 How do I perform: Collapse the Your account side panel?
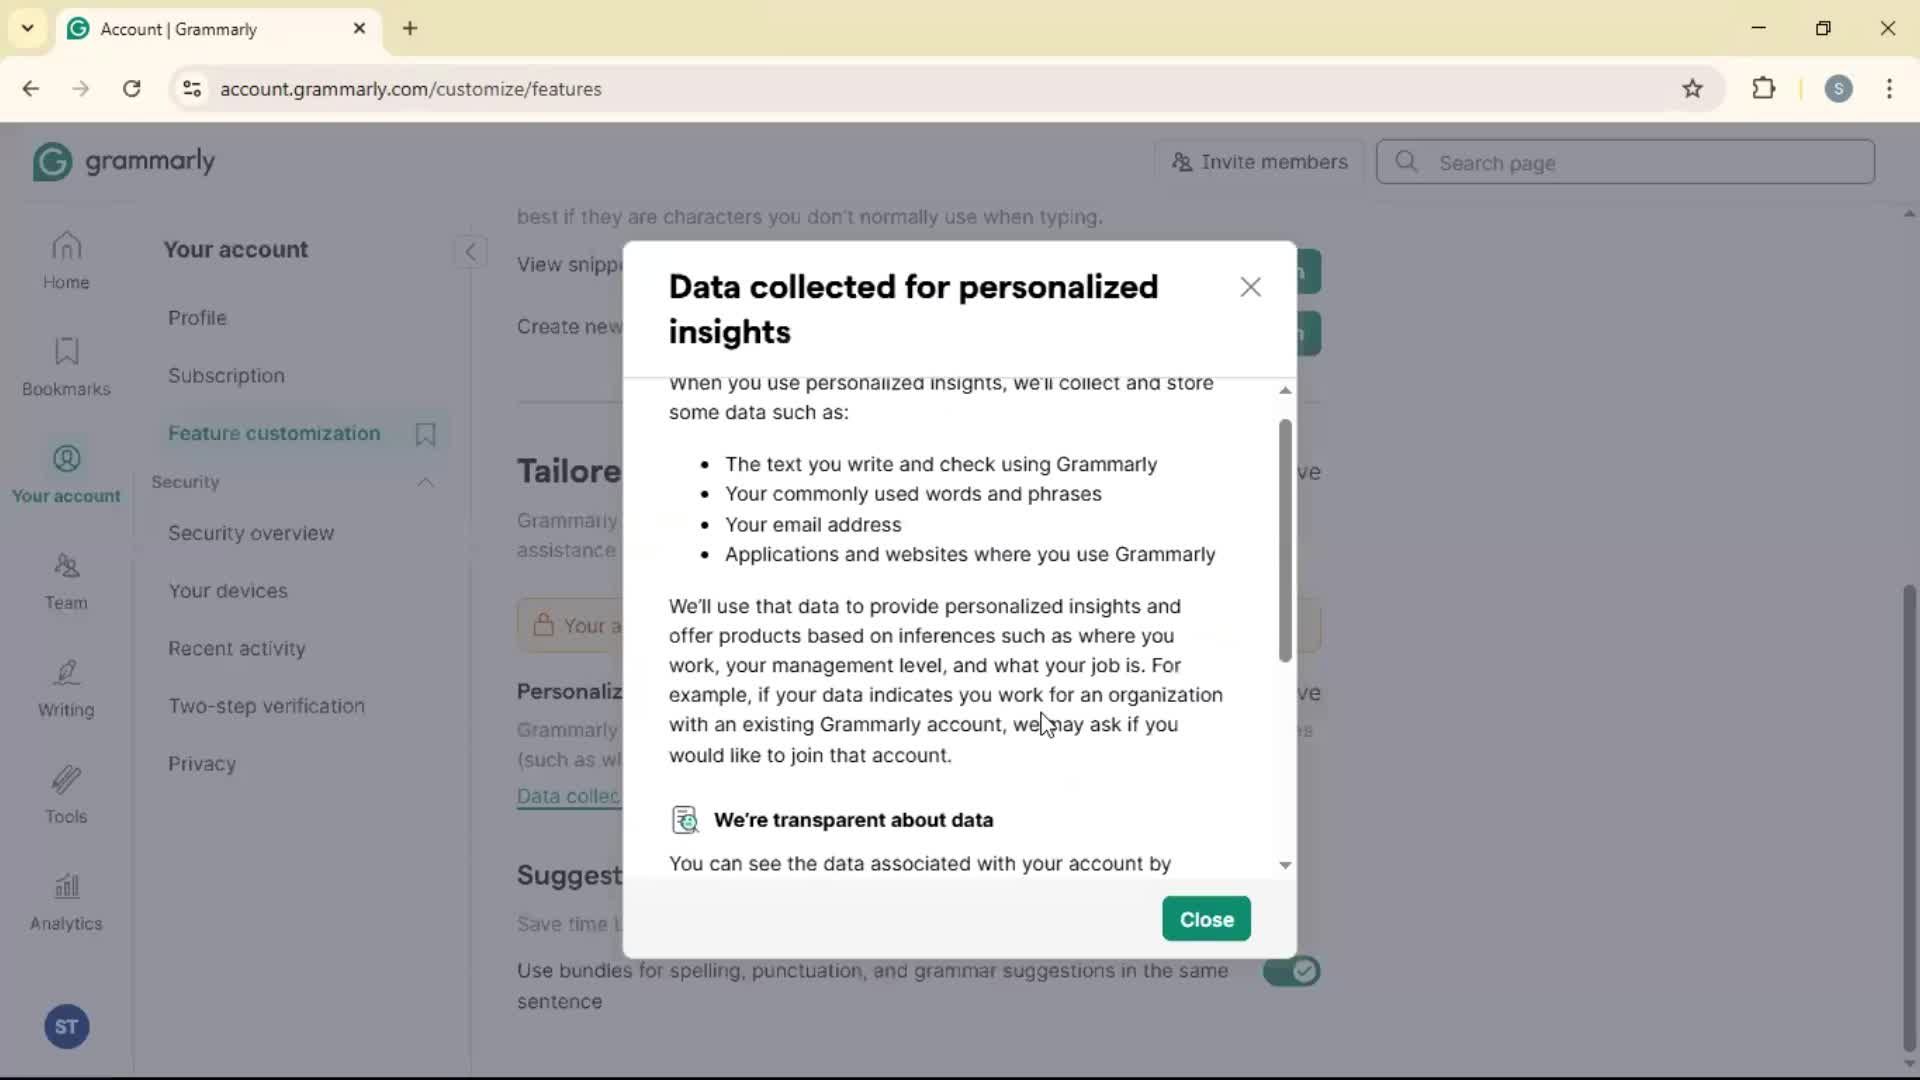click(470, 251)
